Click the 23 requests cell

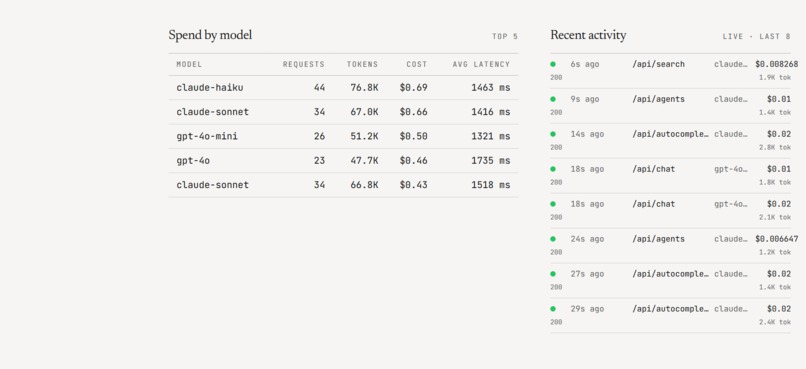coord(319,161)
